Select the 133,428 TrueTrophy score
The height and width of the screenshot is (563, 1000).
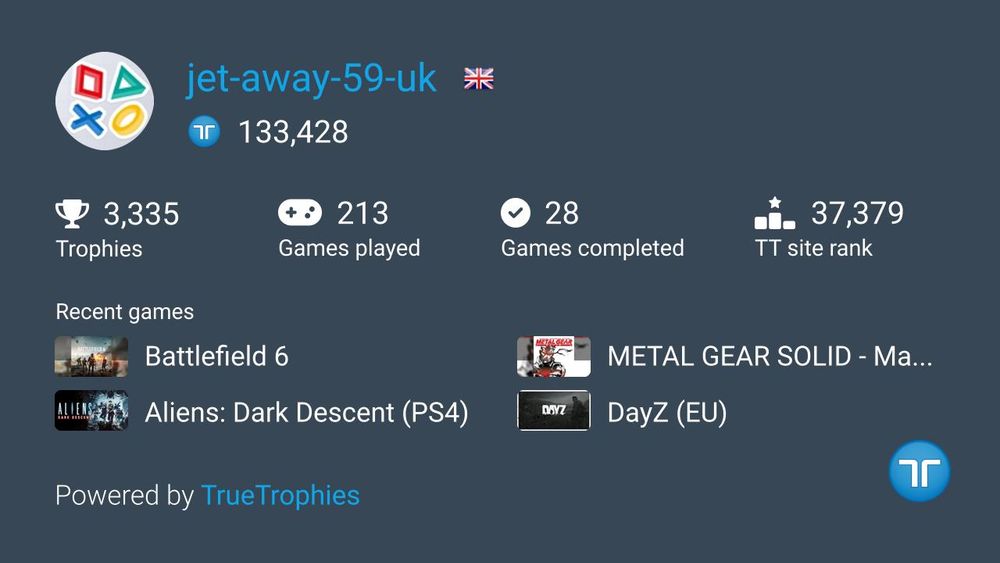tap(293, 133)
